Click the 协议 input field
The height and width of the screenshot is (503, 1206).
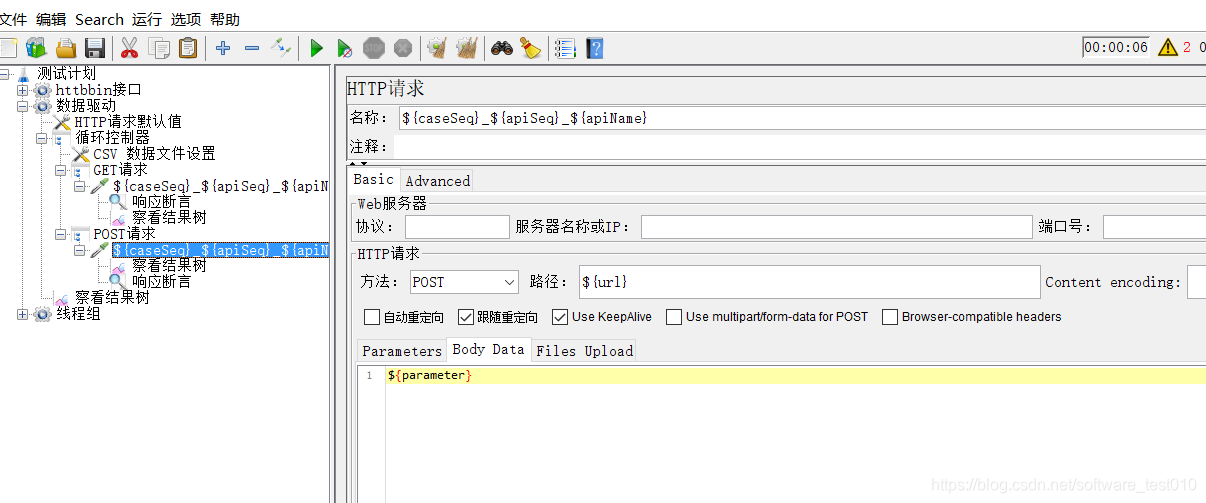[x=457, y=227]
